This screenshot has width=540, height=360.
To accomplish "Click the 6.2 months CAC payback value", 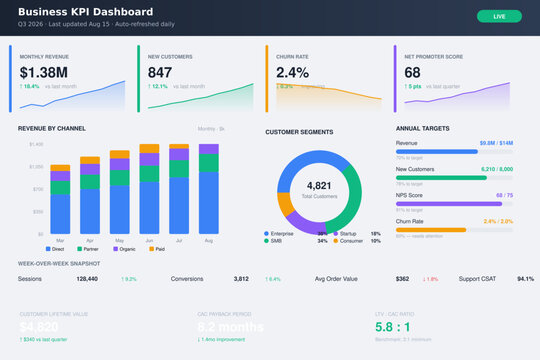I will pyautogui.click(x=230, y=327).
